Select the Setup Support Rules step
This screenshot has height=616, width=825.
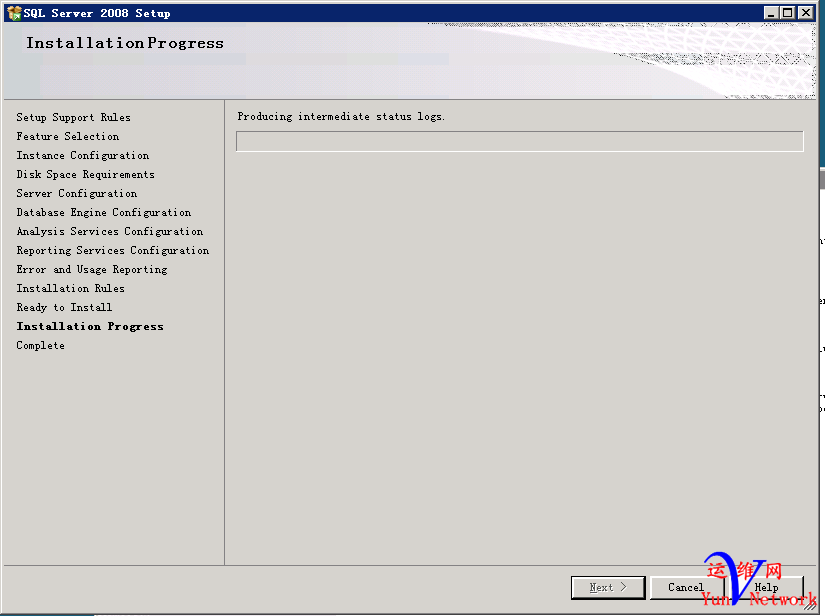tap(74, 117)
